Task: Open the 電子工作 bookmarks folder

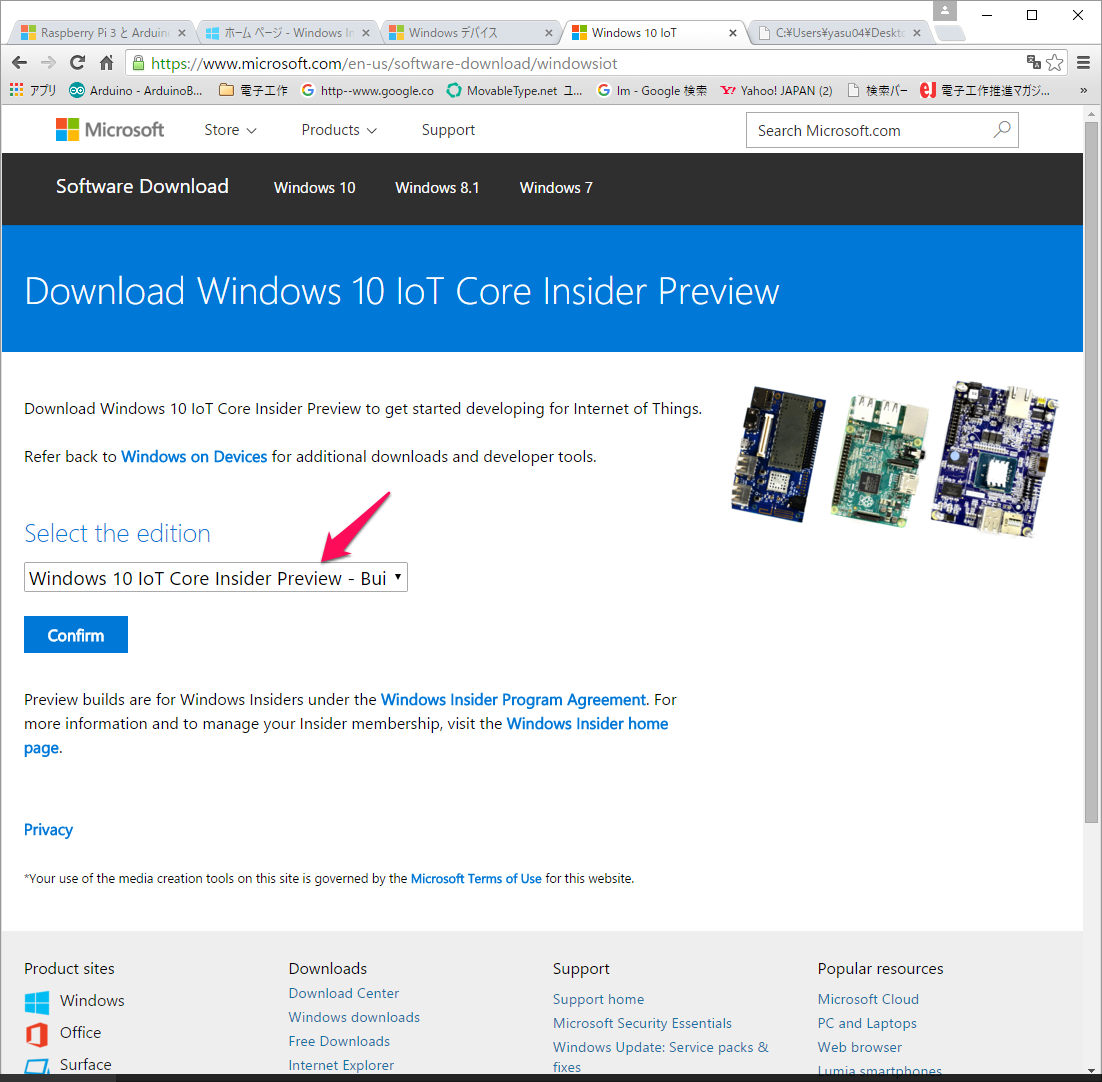Action: (254, 91)
